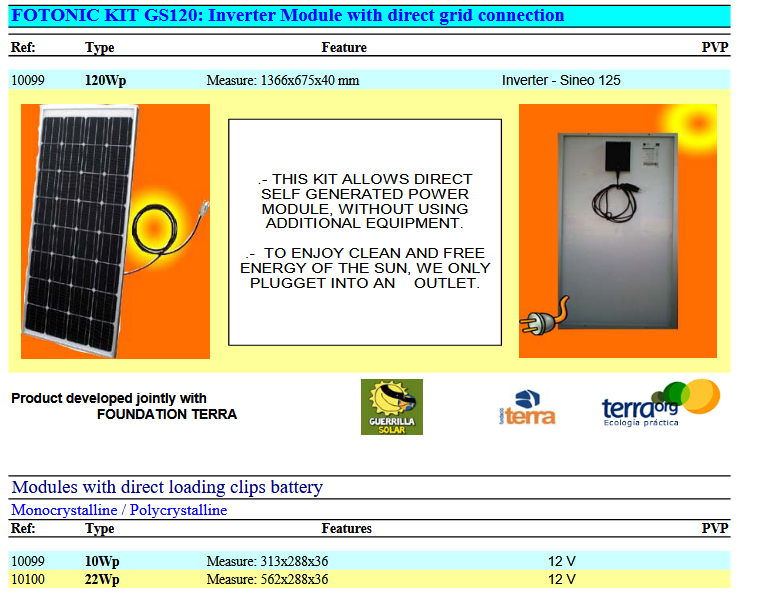765x616 pixels.
Task: Click the FOTONIC KIT GS120 title heading
Action: click(x=287, y=16)
